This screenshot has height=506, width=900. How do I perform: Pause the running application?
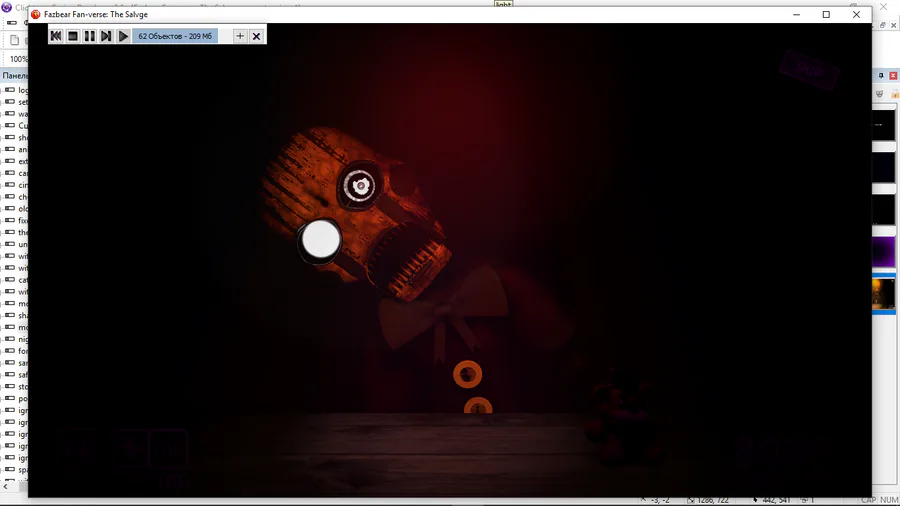tap(90, 36)
